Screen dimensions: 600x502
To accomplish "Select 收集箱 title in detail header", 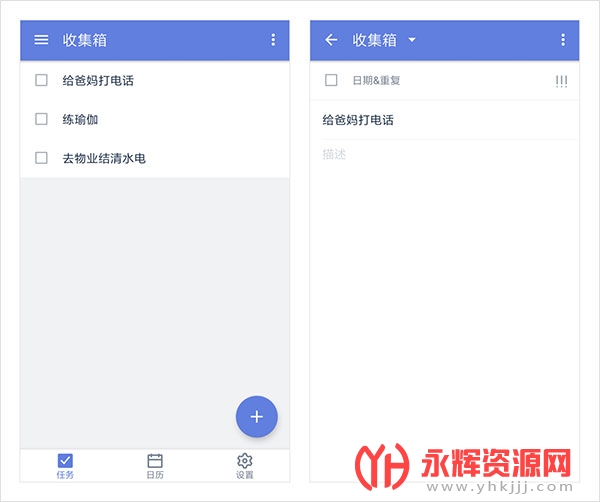I will point(374,40).
